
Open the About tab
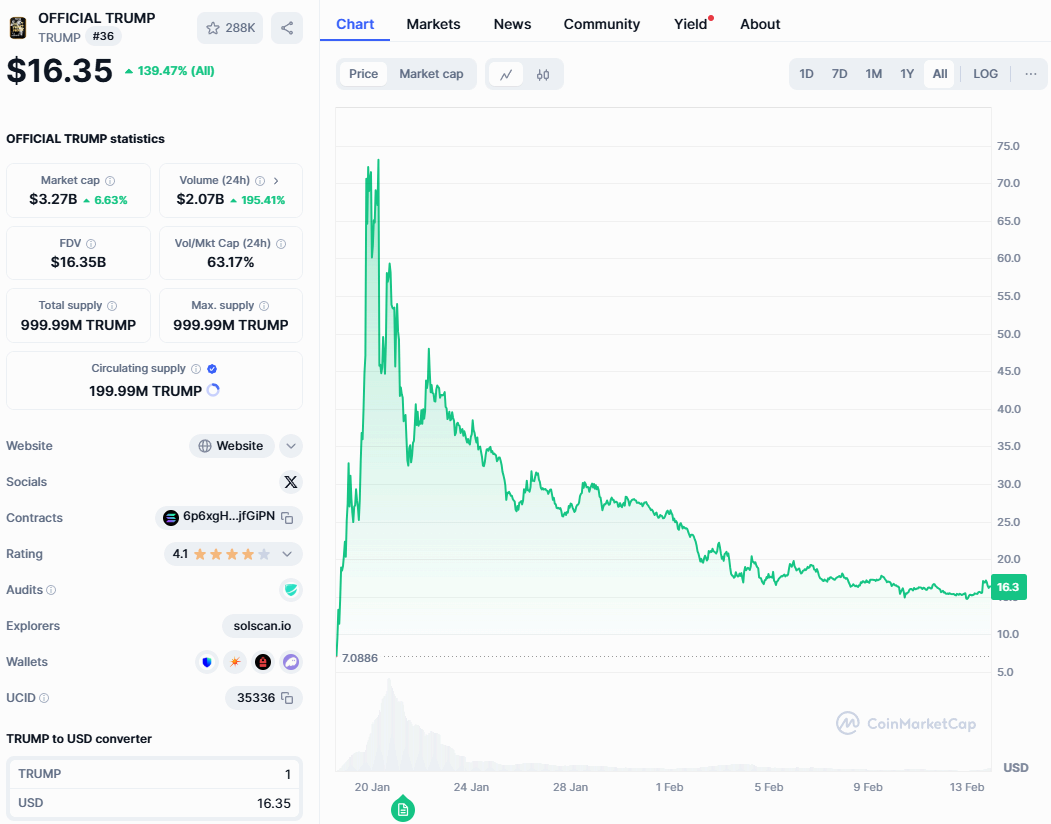pyautogui.click(x=760, y=24)
